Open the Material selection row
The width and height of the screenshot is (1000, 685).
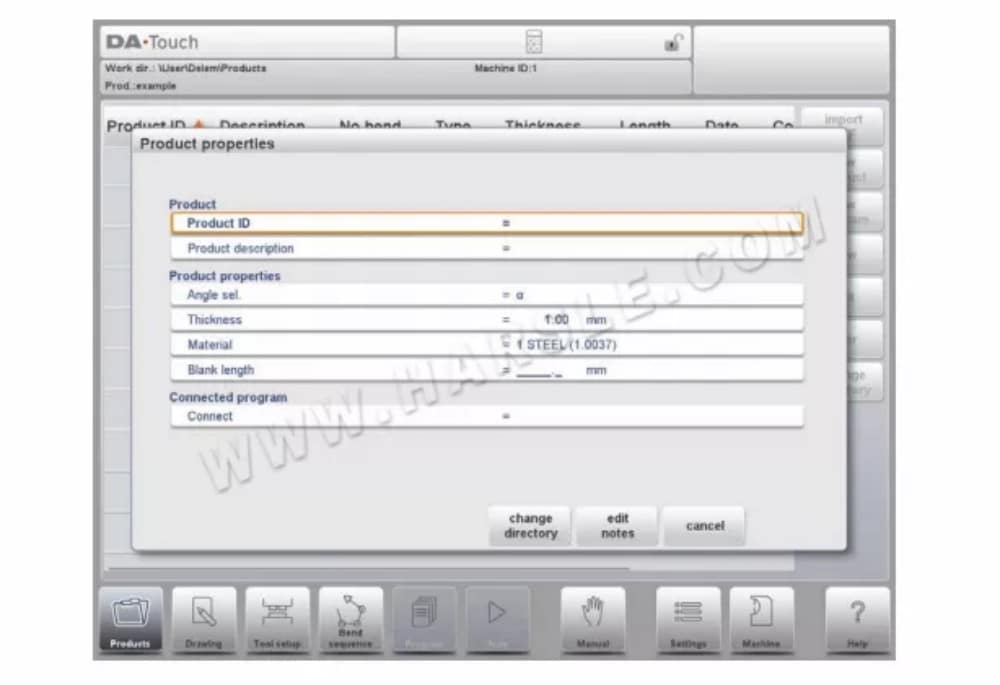(x=487, y=345)
